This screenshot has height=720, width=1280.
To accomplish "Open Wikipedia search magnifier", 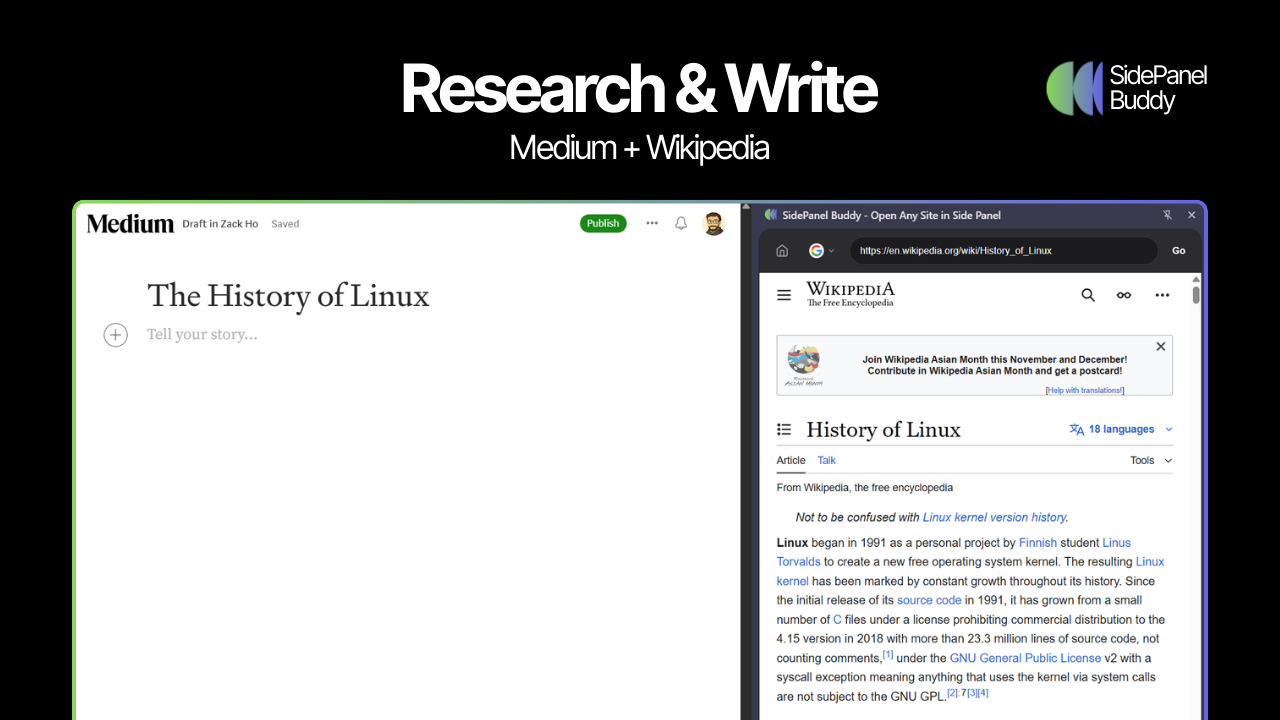I will click(x=1088, y=295).
